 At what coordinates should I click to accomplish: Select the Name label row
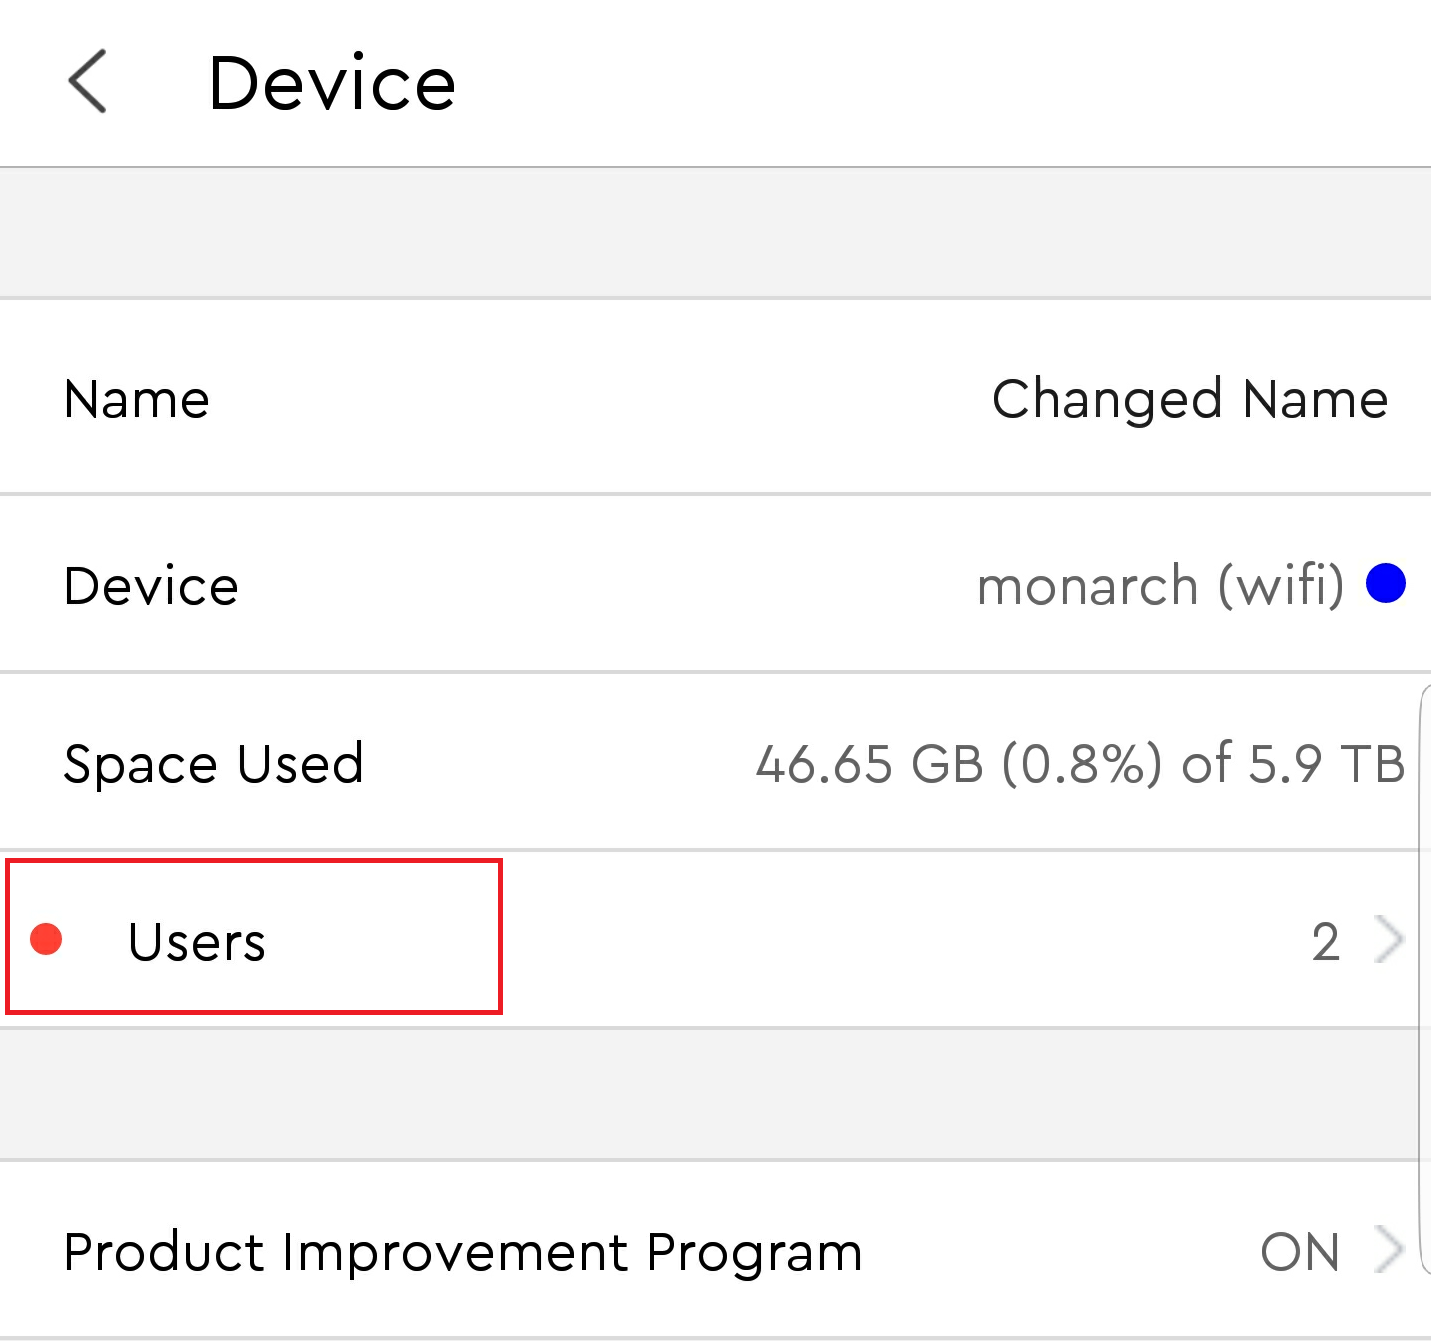click(715, 397)
